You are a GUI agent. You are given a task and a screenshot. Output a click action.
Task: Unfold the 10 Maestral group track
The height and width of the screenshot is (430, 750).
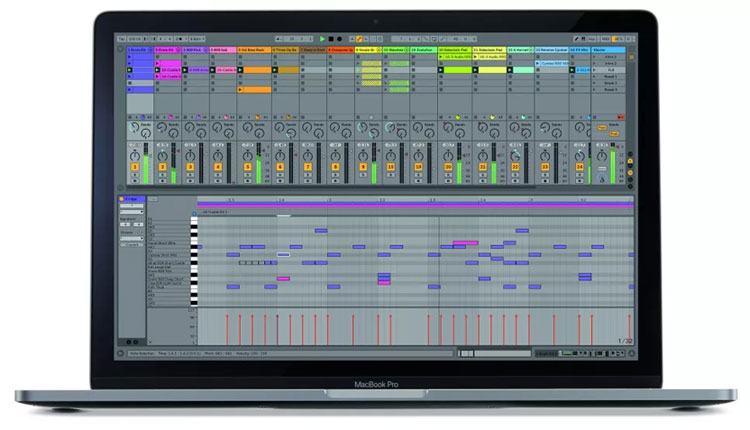(x=406, y=50)
